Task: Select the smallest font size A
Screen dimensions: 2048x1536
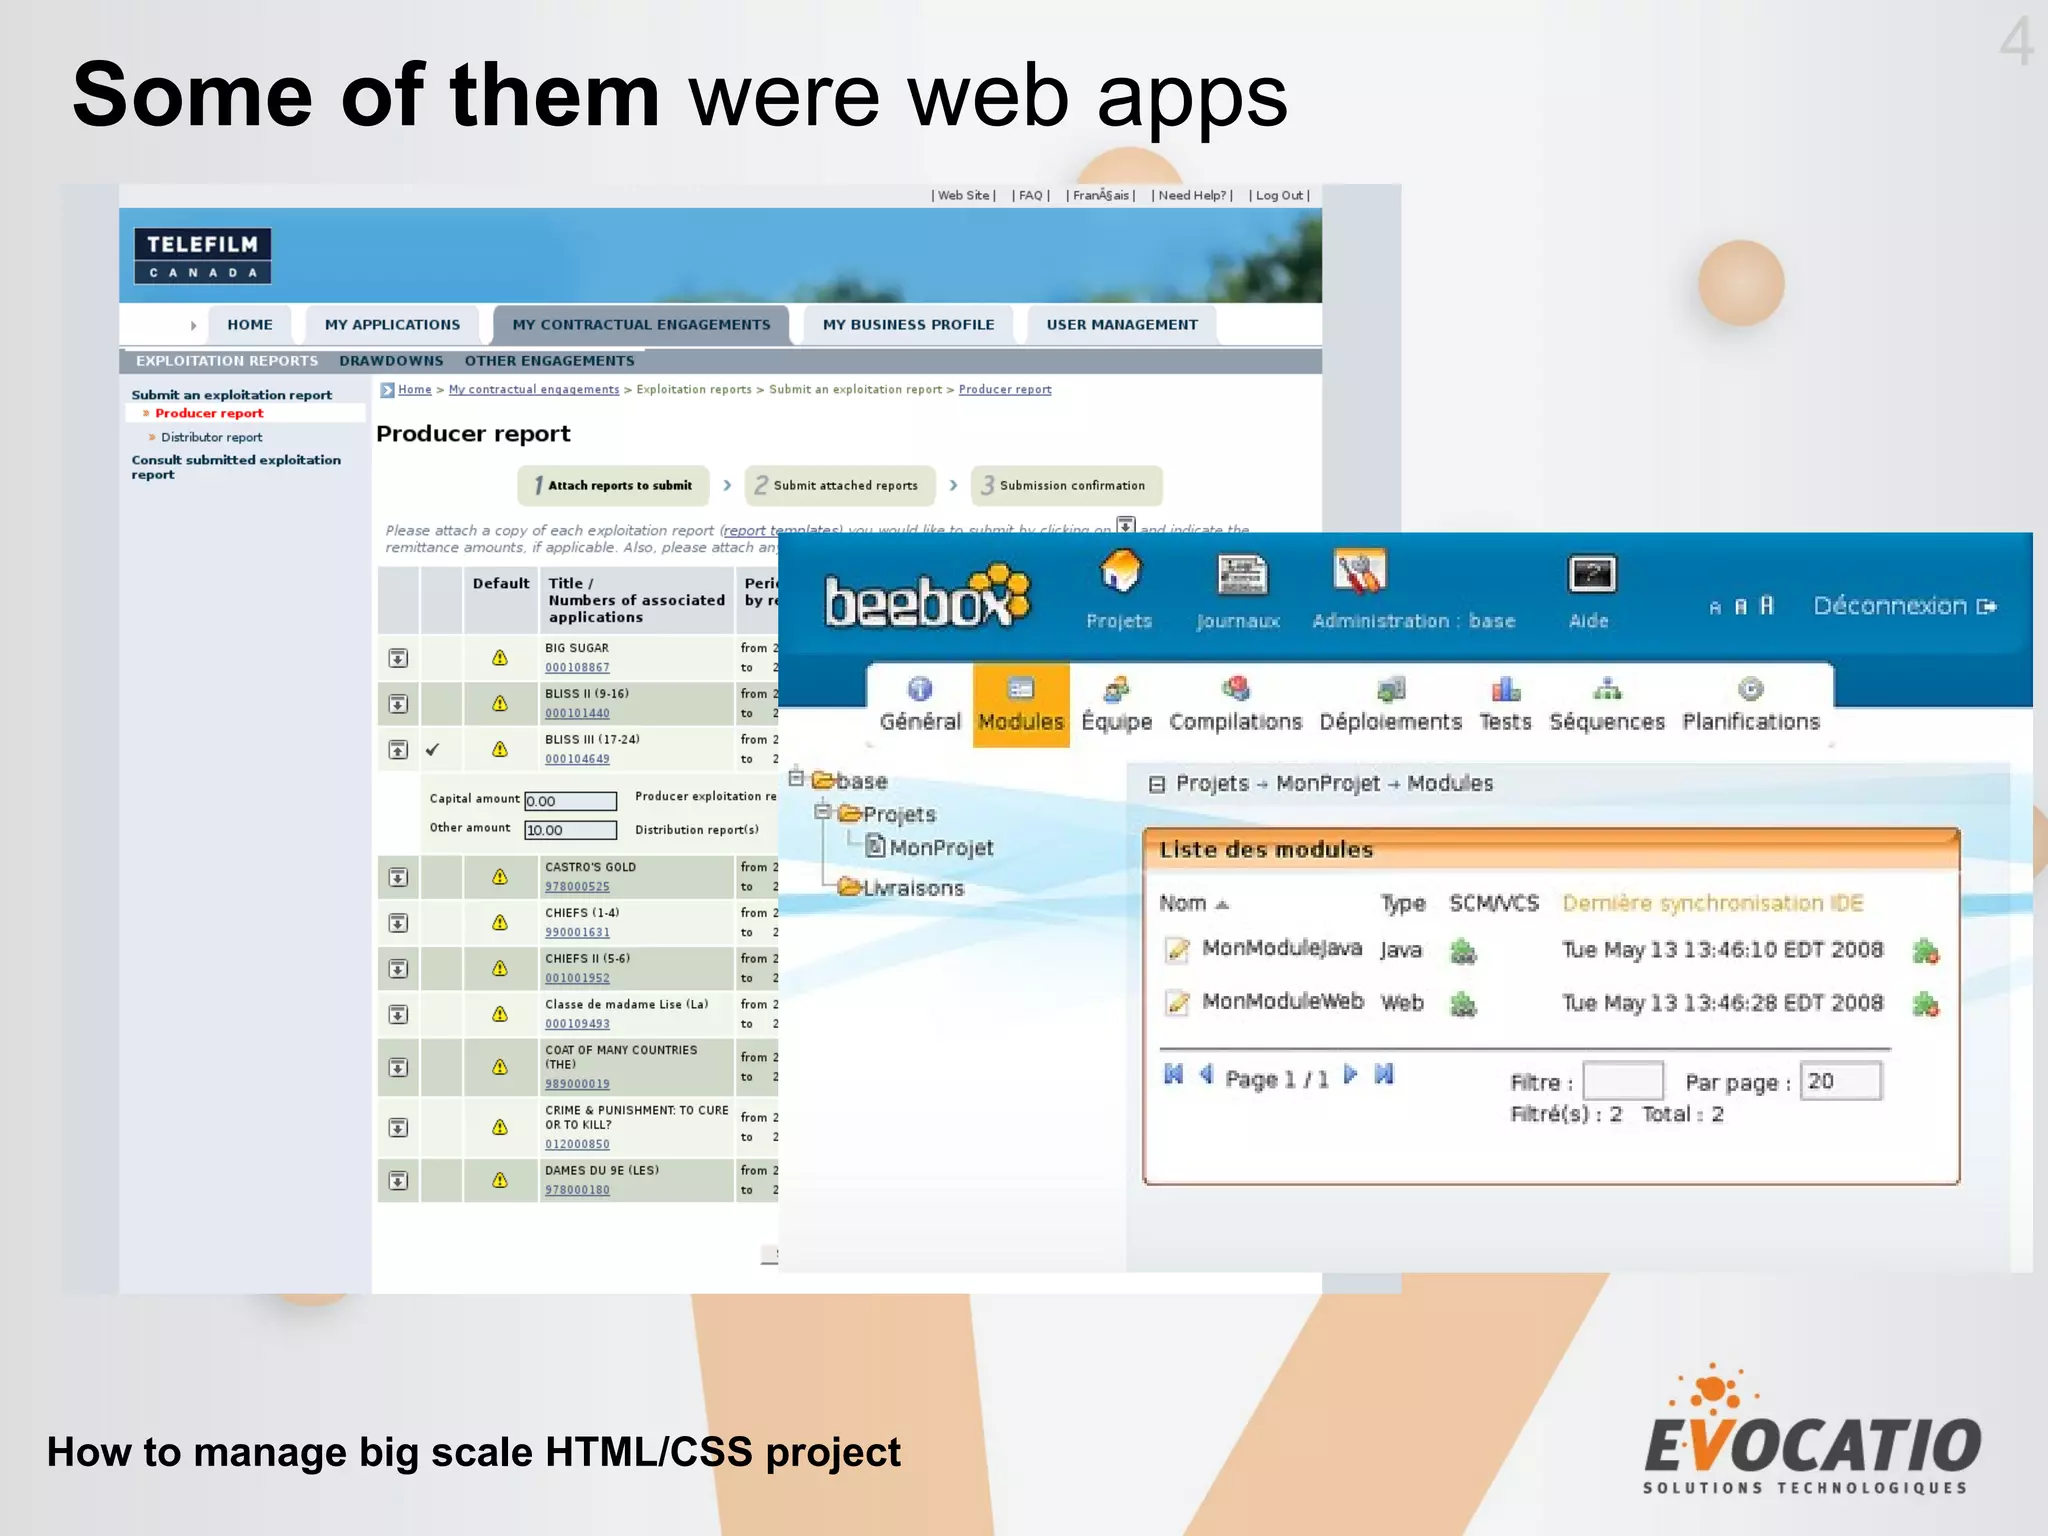Action: [1715, 608]
